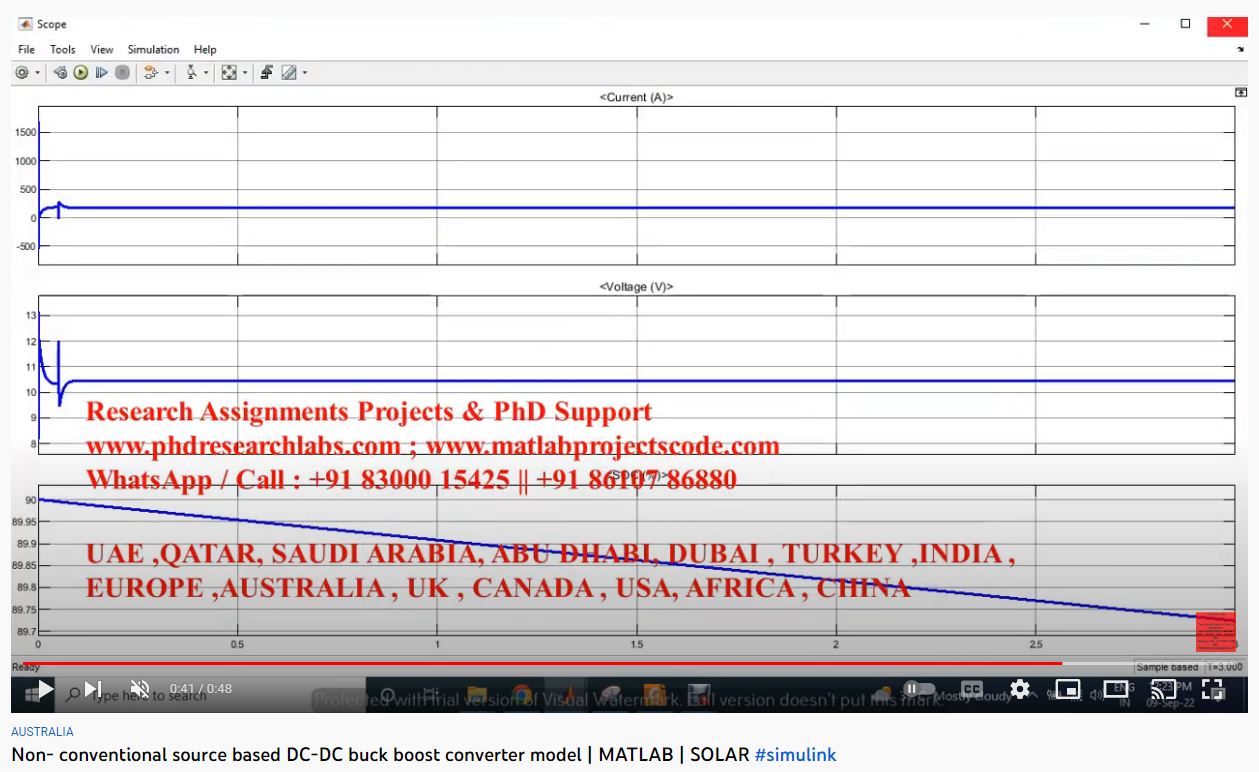Click the maximize axes icon above Current plot
1259x772 pixels.
[1241, 92]
